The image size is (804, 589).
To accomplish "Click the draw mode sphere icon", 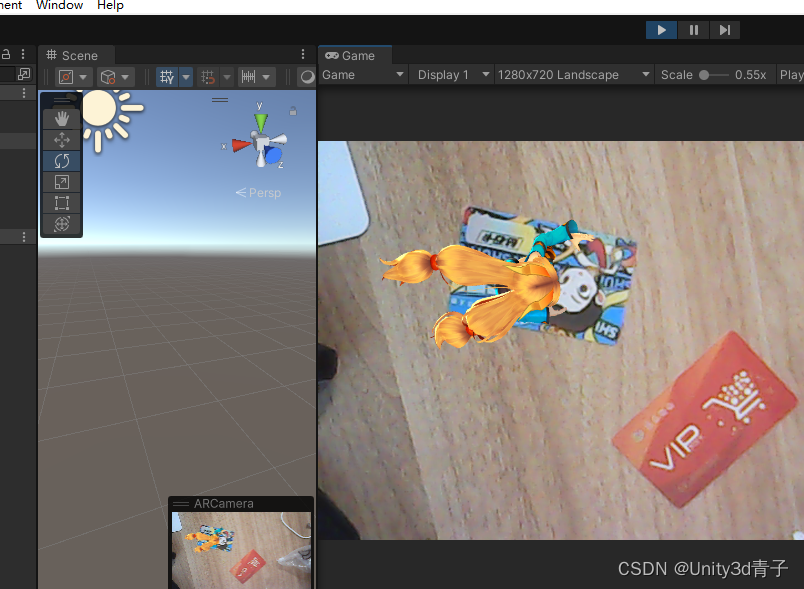I will tap(307, 77).
